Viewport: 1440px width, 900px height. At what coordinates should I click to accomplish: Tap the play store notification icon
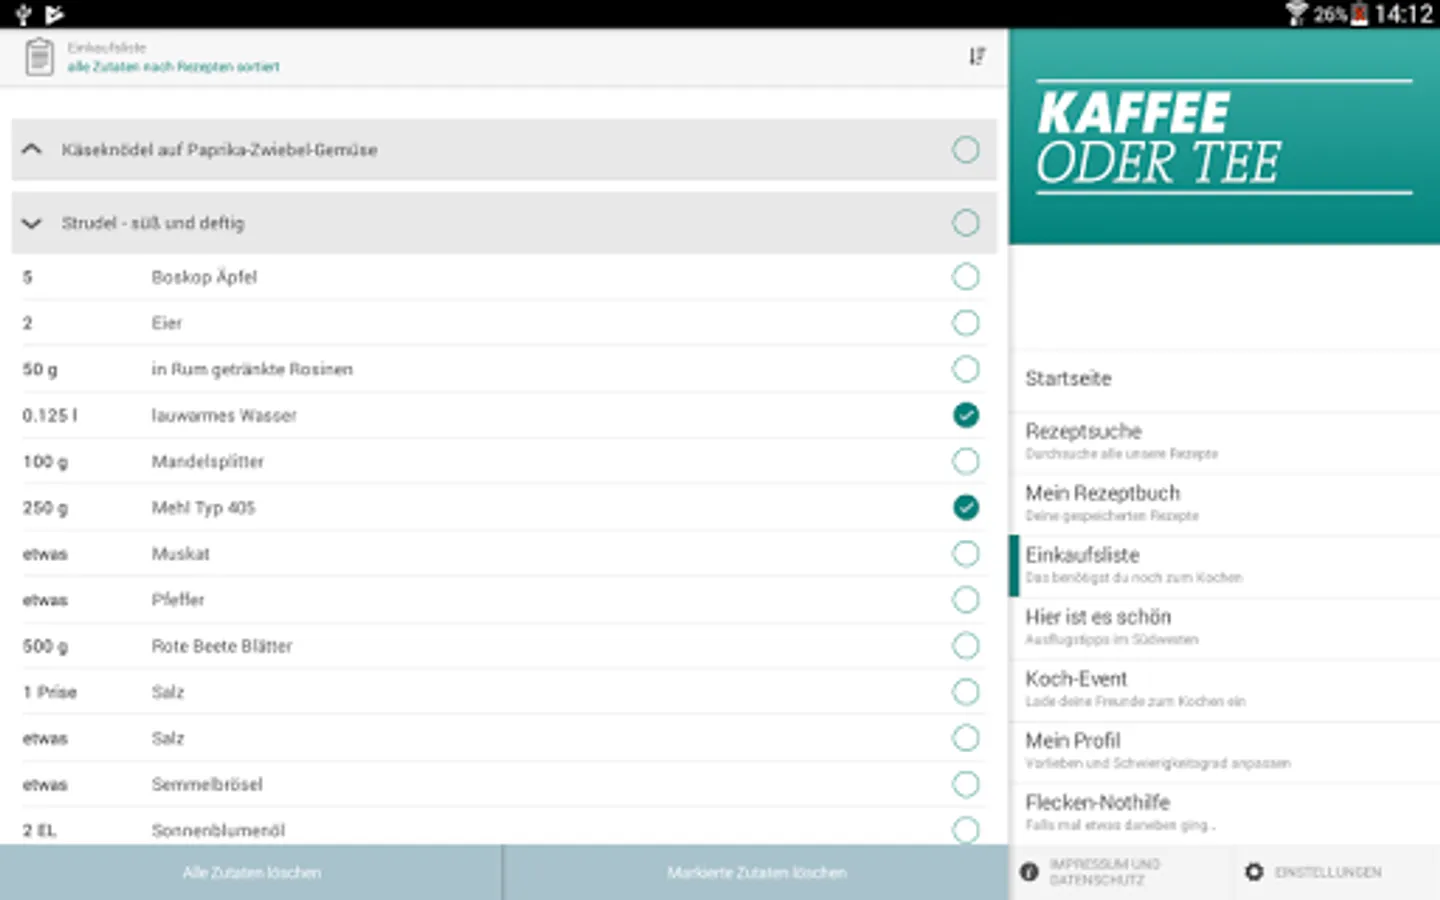(x=55, y=14)
